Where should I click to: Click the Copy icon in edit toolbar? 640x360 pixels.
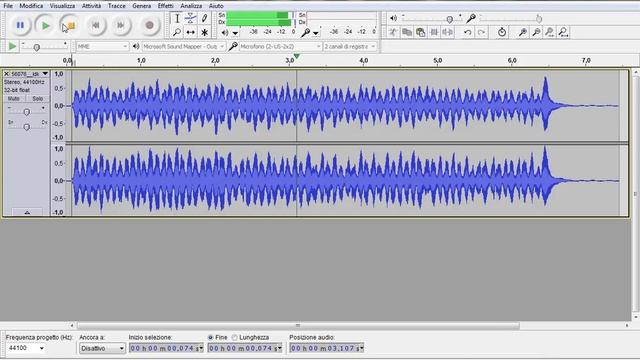[x=407, y=32]
